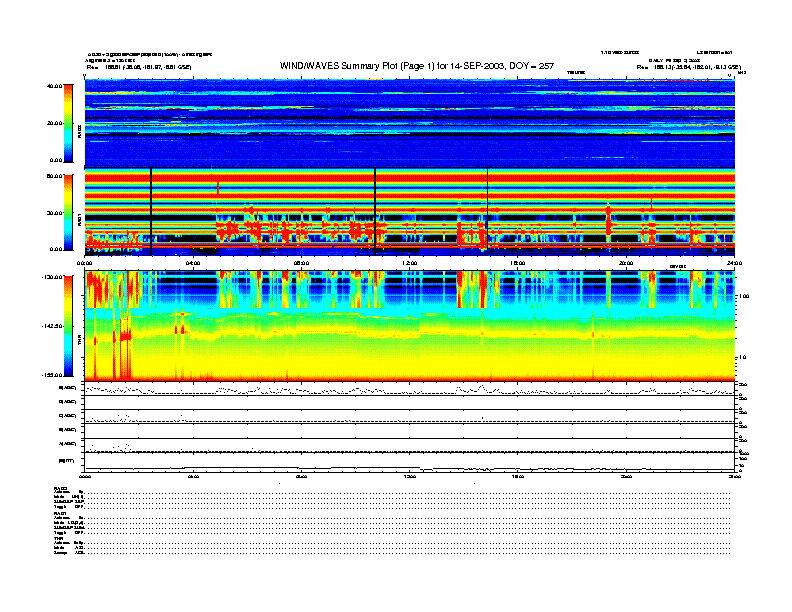Click the 30.00 label on RAD1 scale
Image resolution: width=792 pixels, height=612 pixels.
coord(55,213)
